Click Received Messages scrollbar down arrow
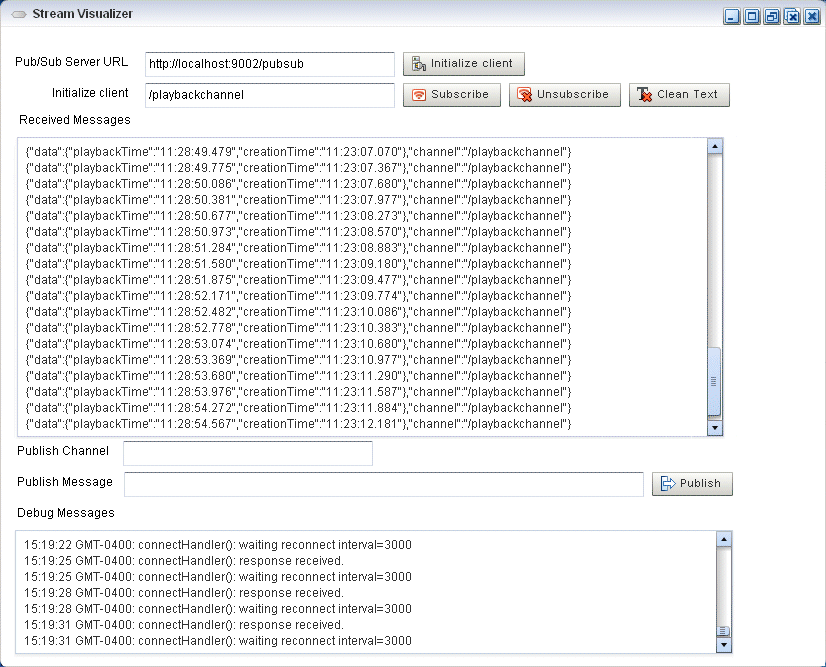 [714, 428]
